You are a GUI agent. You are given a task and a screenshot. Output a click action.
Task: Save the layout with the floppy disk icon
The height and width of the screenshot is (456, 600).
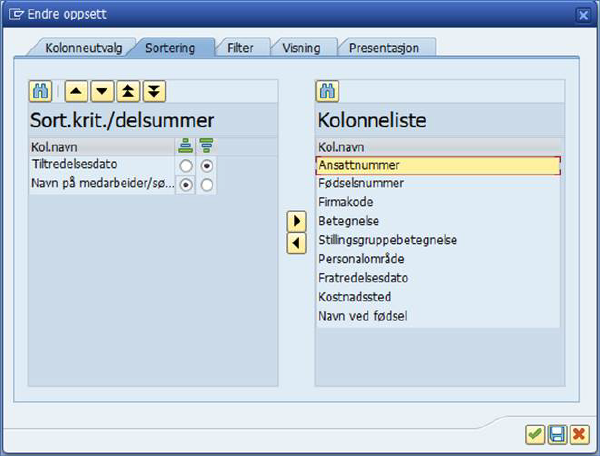(557, 434)
